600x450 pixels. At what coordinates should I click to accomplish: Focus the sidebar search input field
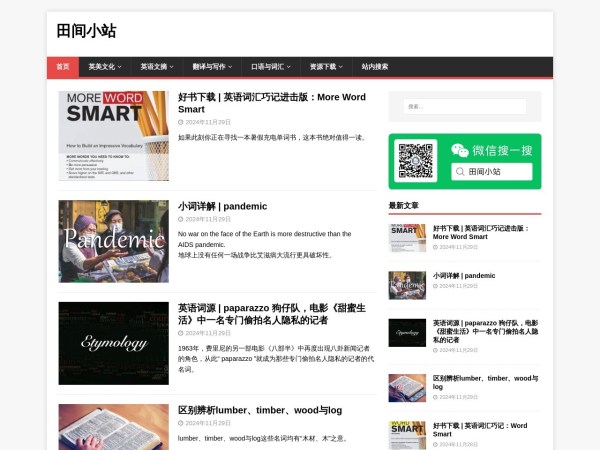(464, 106)
